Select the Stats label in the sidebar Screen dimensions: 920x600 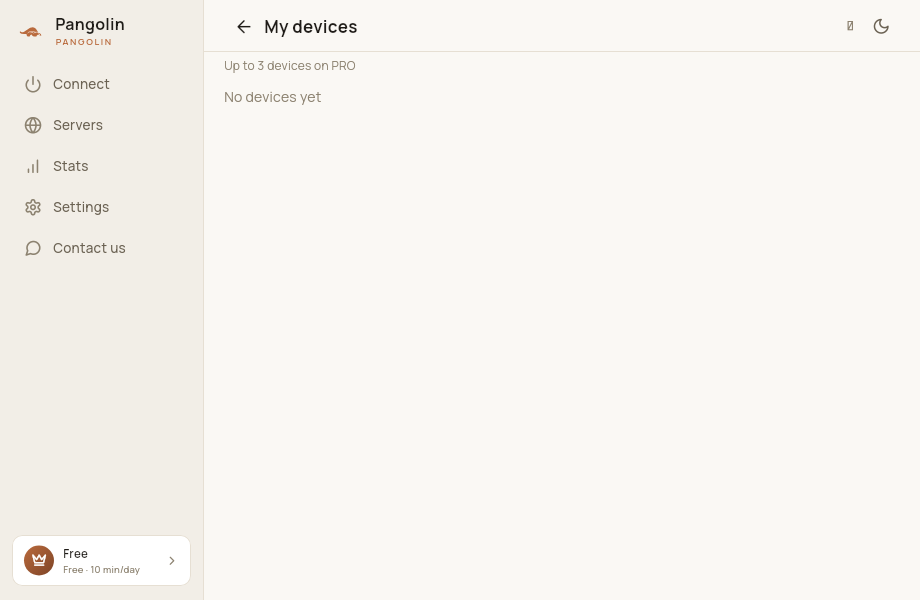(70, 167)
